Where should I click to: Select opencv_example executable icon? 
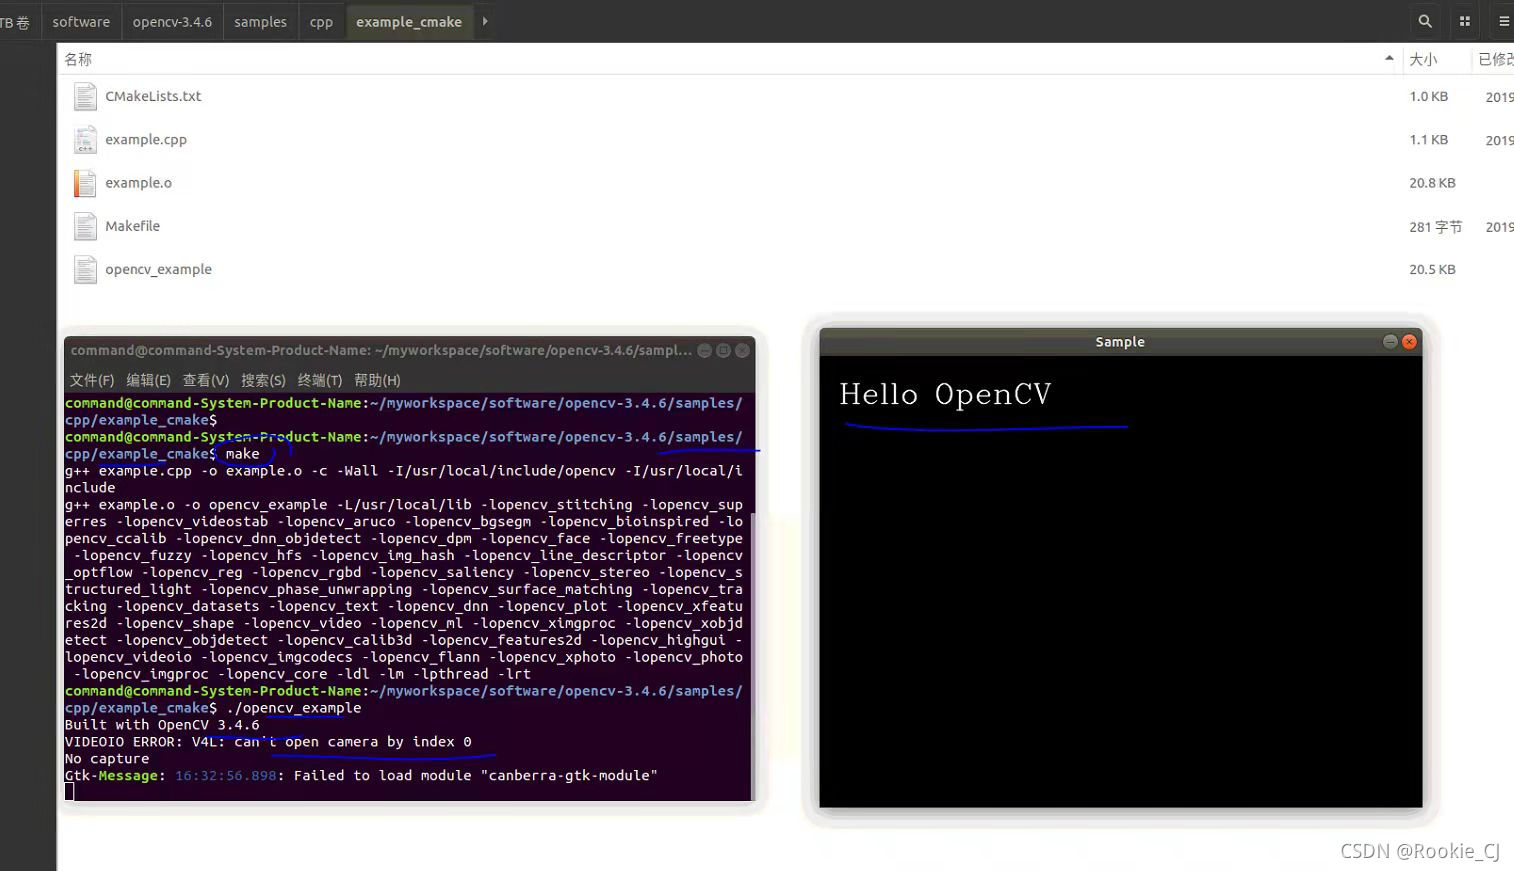pos(85,269)
